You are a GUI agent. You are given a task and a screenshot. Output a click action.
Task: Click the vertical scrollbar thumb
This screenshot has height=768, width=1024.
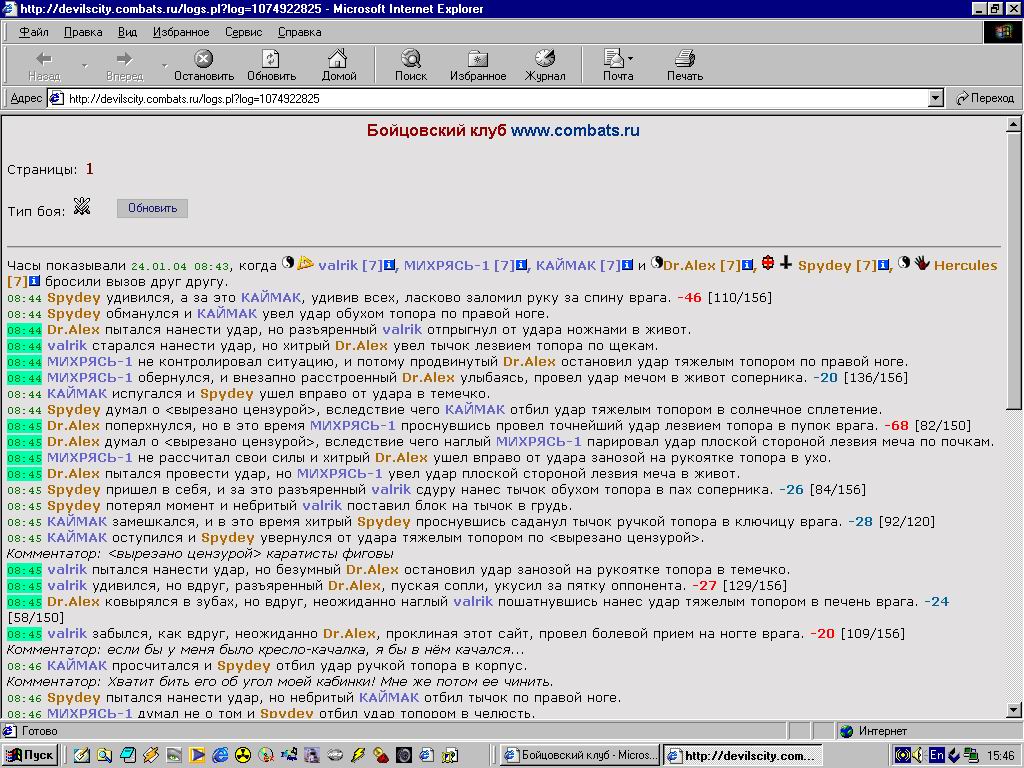click(1013, 270)
